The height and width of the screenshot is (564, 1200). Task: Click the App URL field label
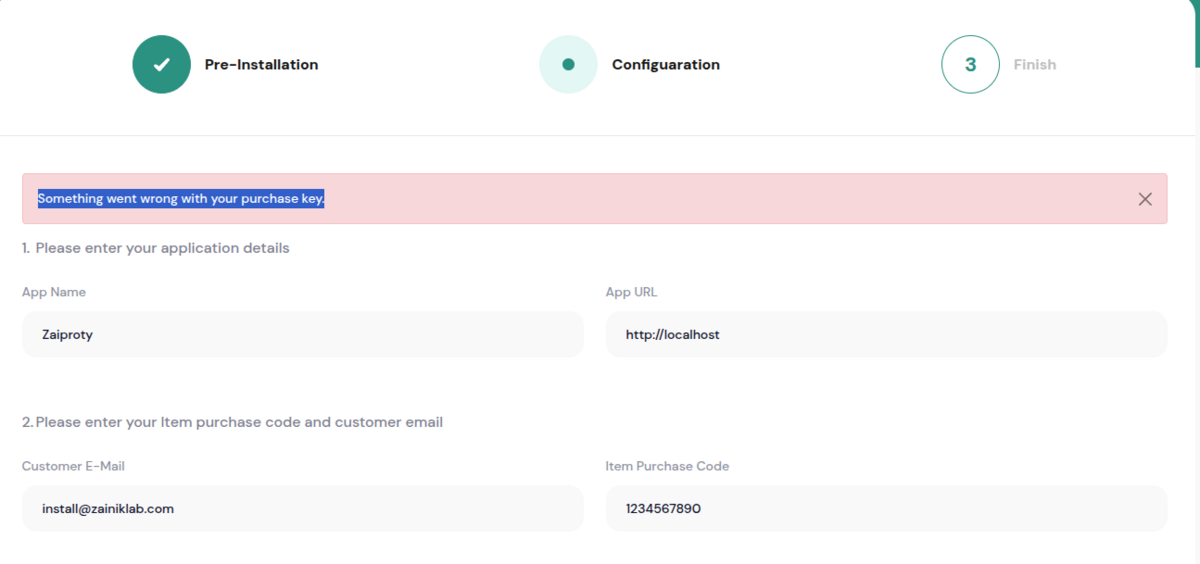point(631,292)
